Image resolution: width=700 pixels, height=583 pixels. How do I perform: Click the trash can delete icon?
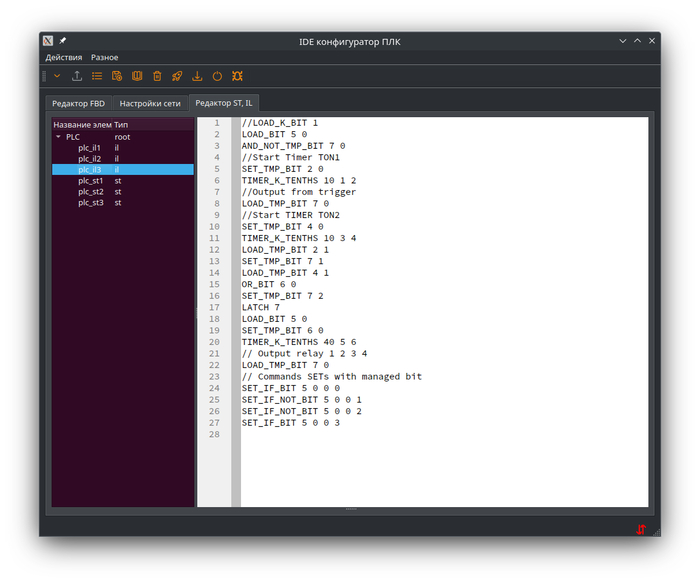click(157, 76)
